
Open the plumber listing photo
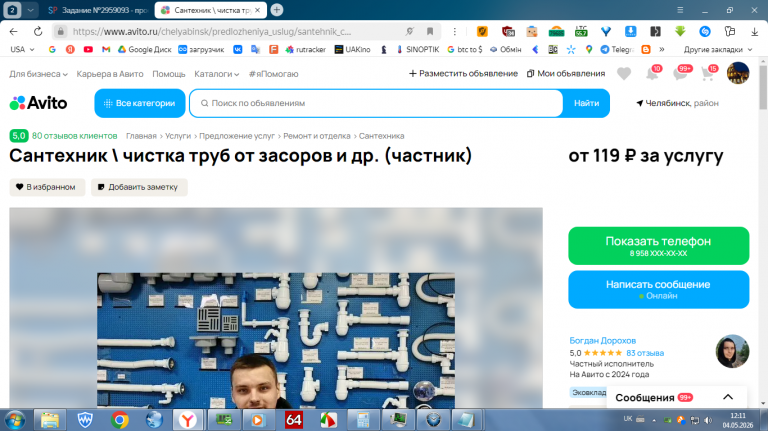pos(276,340)
